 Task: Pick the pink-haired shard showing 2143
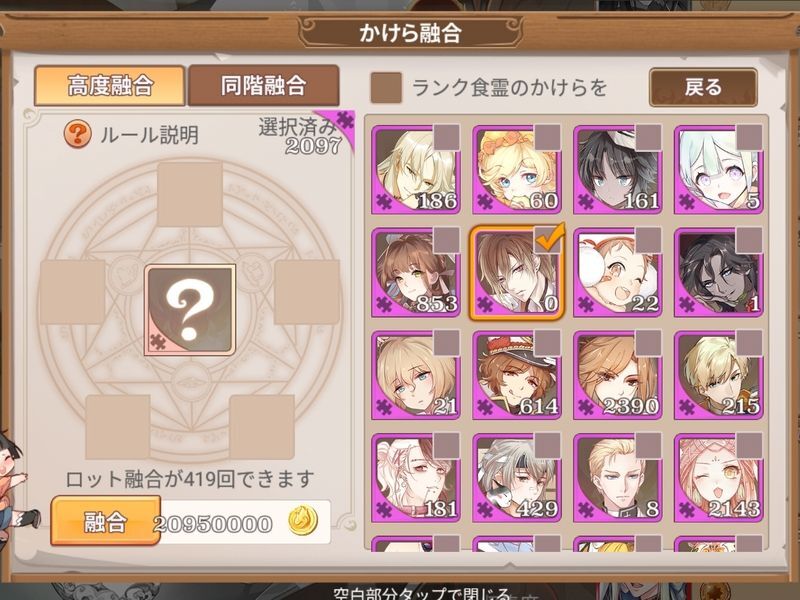point(718,478)
